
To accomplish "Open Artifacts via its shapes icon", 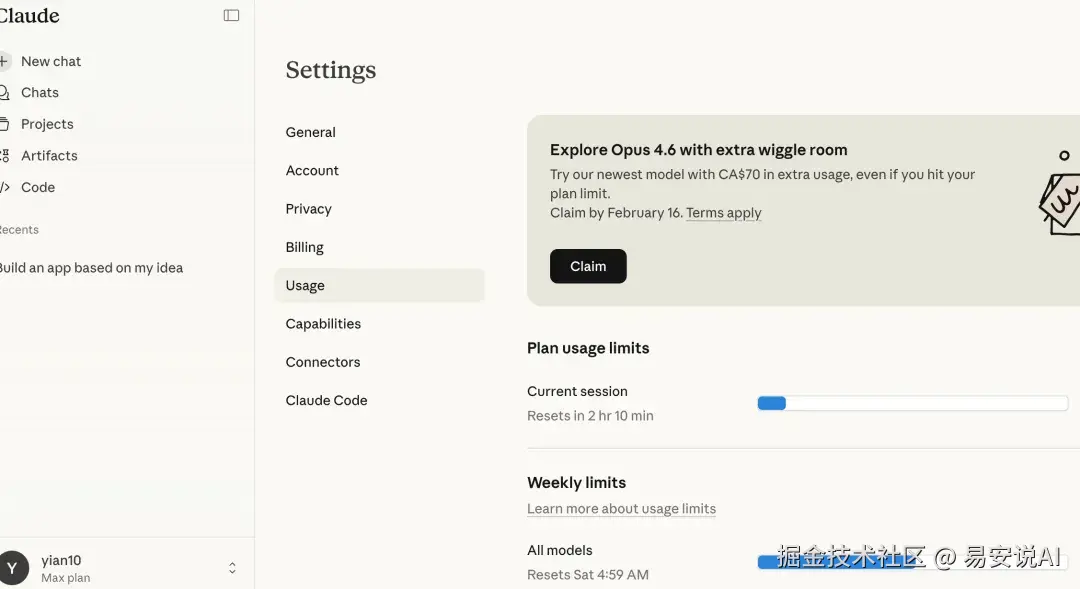I will [4, 156].
